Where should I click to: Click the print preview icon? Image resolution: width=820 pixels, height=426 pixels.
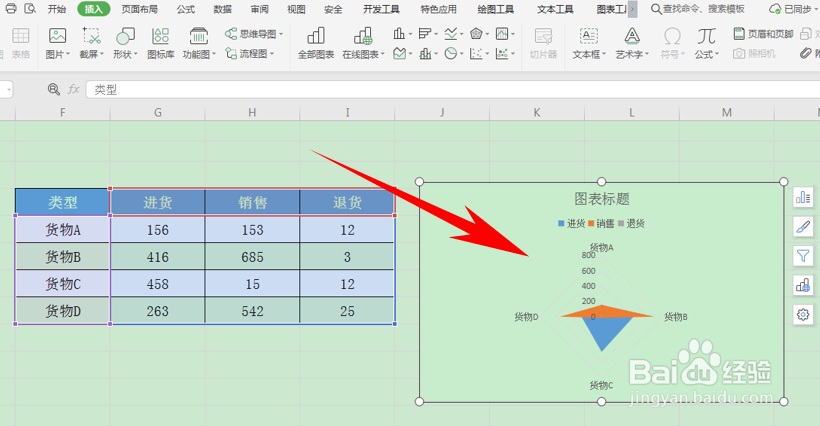30,9
